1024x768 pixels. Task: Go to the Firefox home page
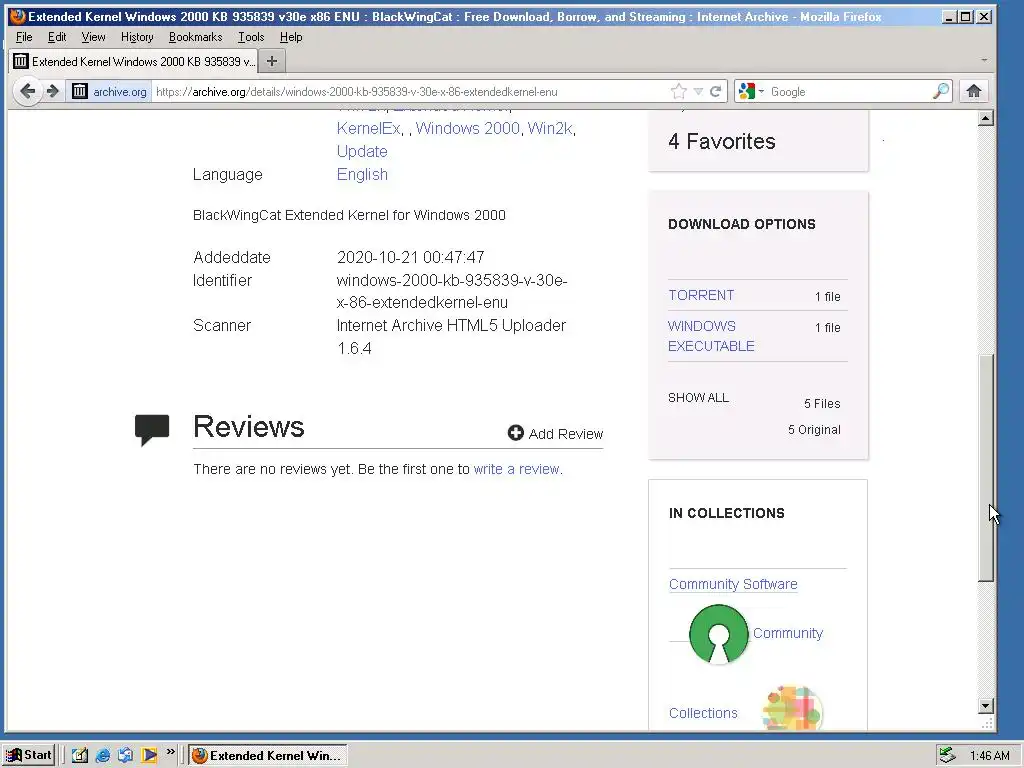click(974, 91)
